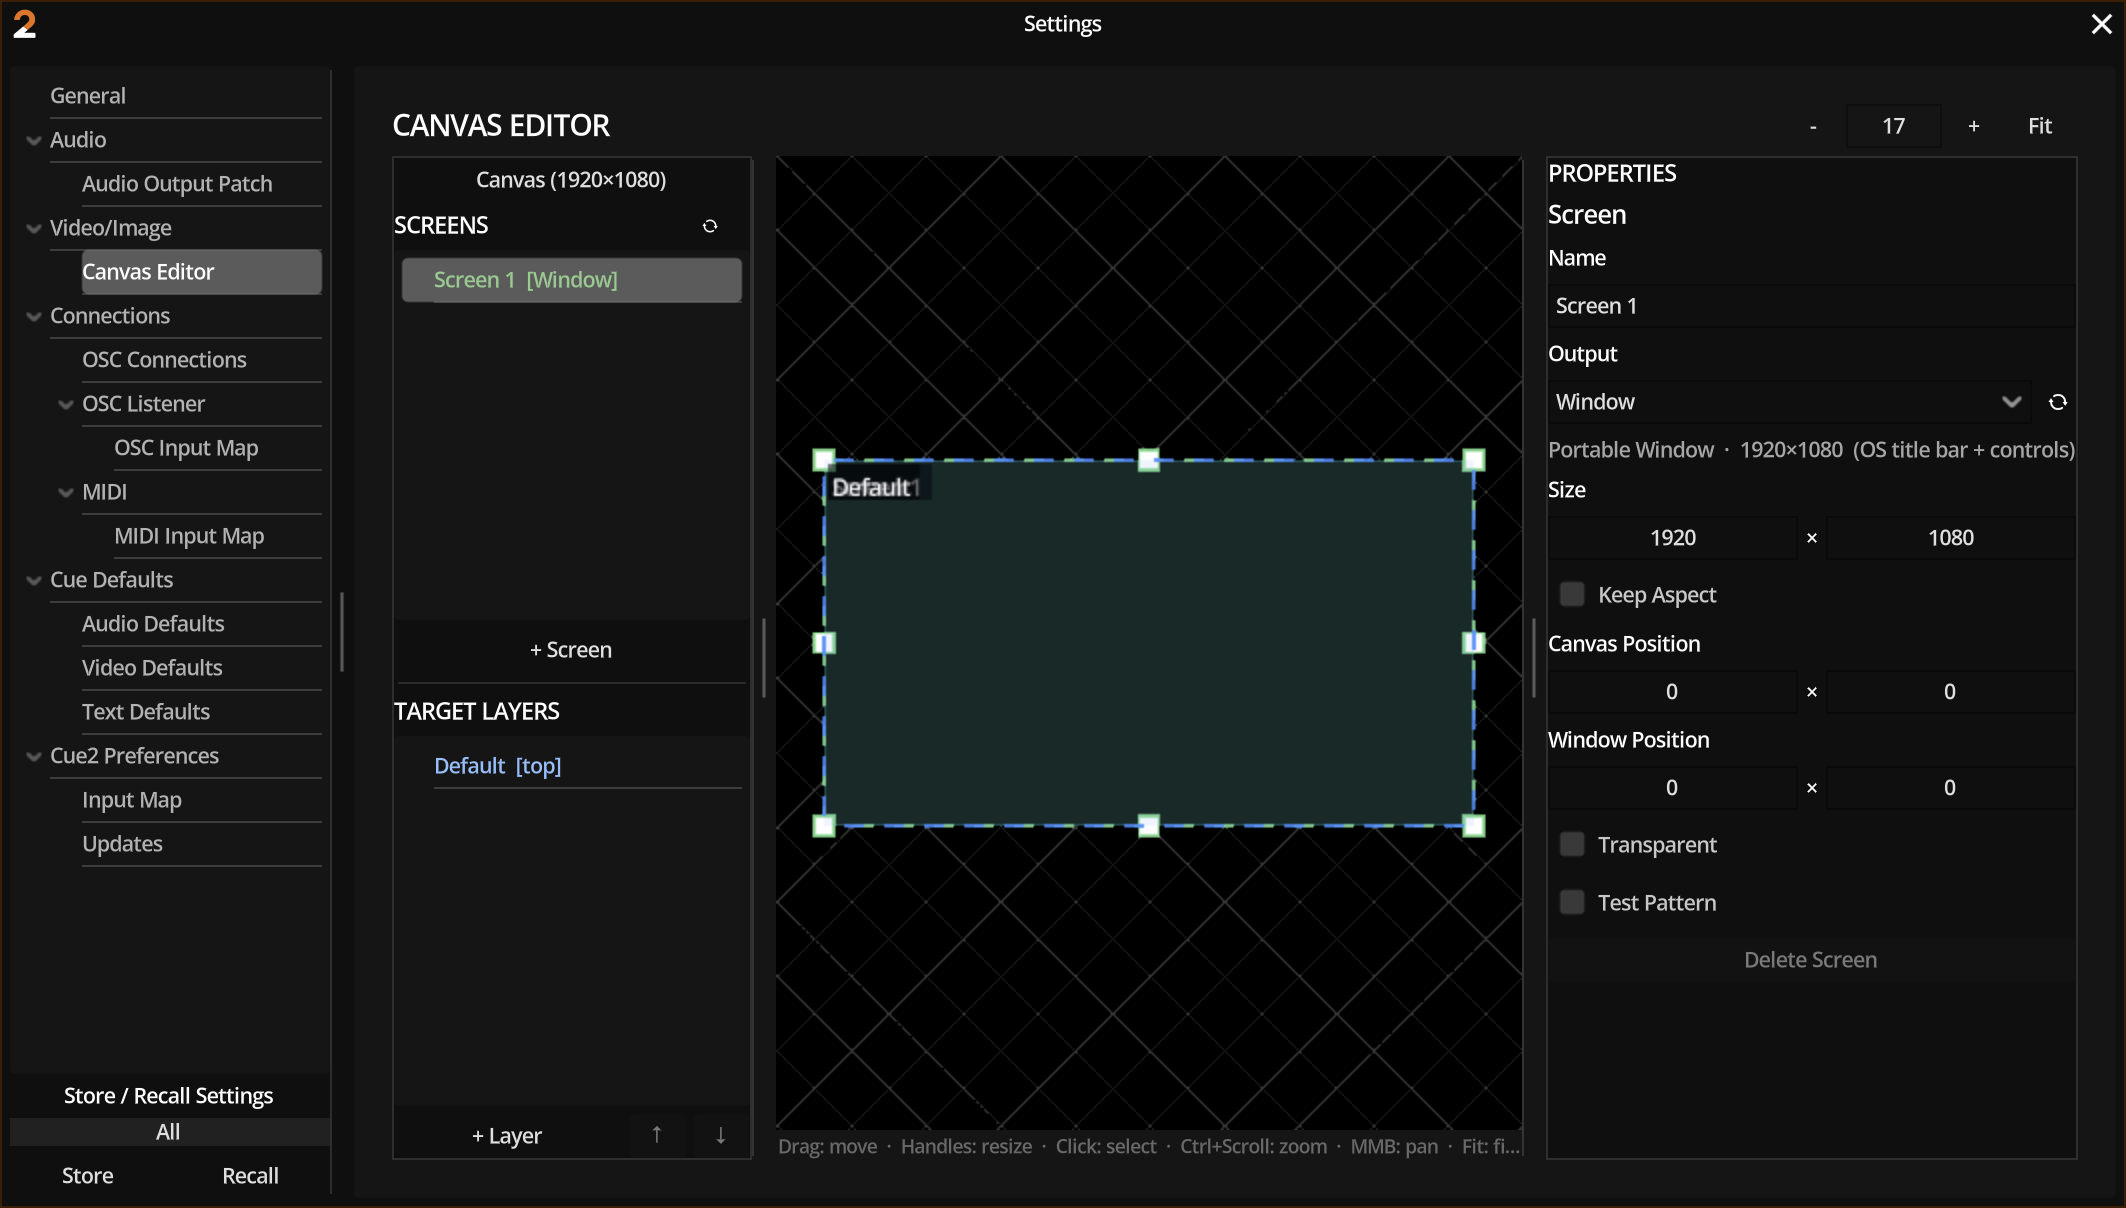Collapse the Connections tree section
The height and width of the screenshot is (1208, 2126).
tap(34, 317)
